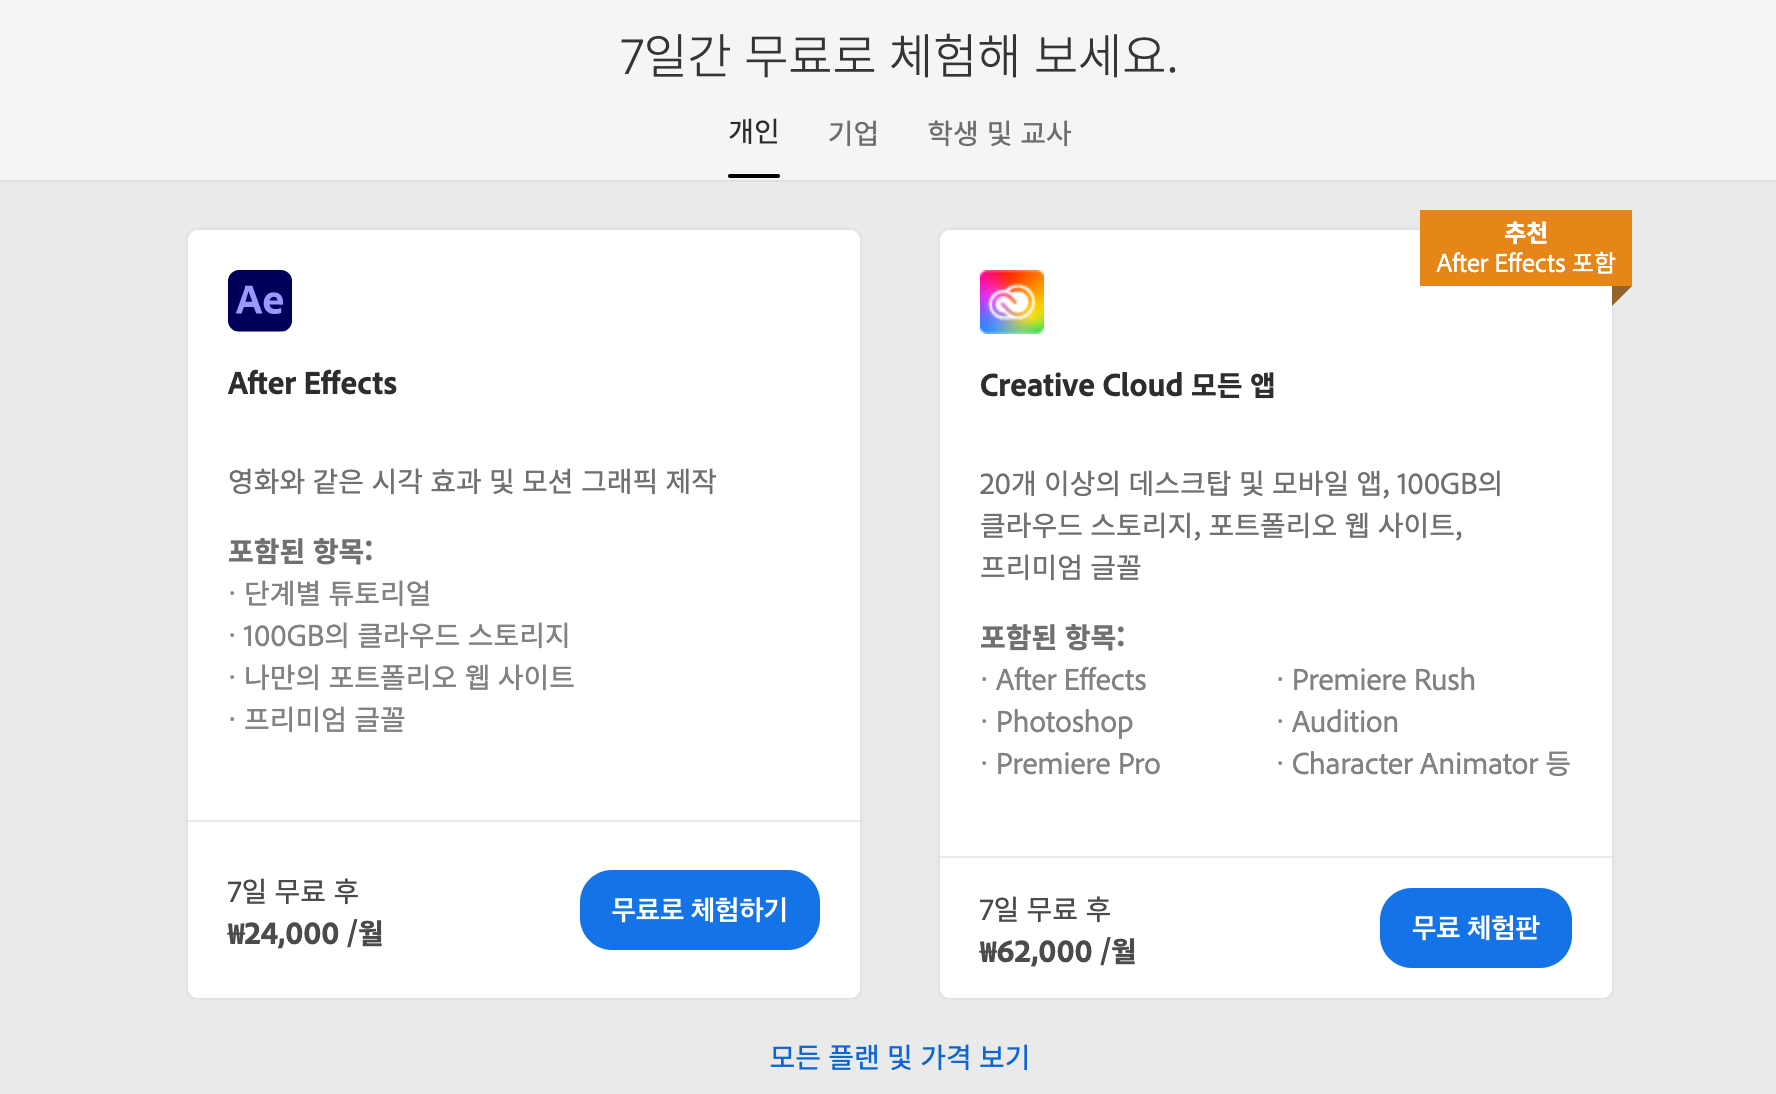Click the Audition list item
Screen dimensions: 1776x1094
tap(1345, 722)
